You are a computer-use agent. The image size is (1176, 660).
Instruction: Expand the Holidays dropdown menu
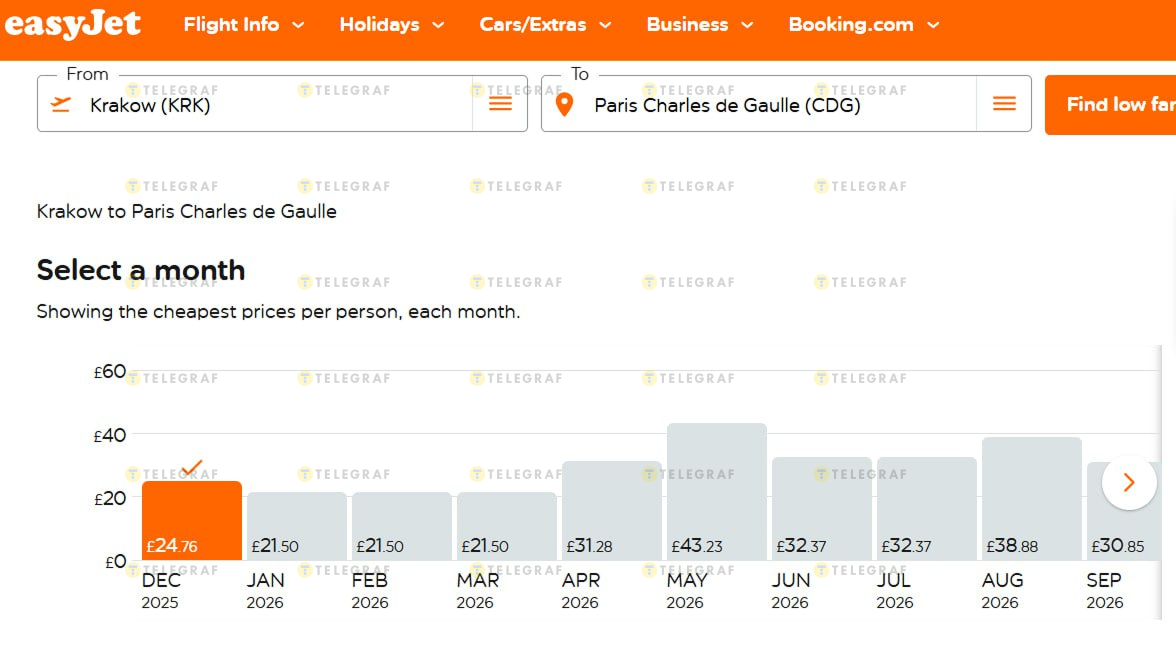point(391,25)
